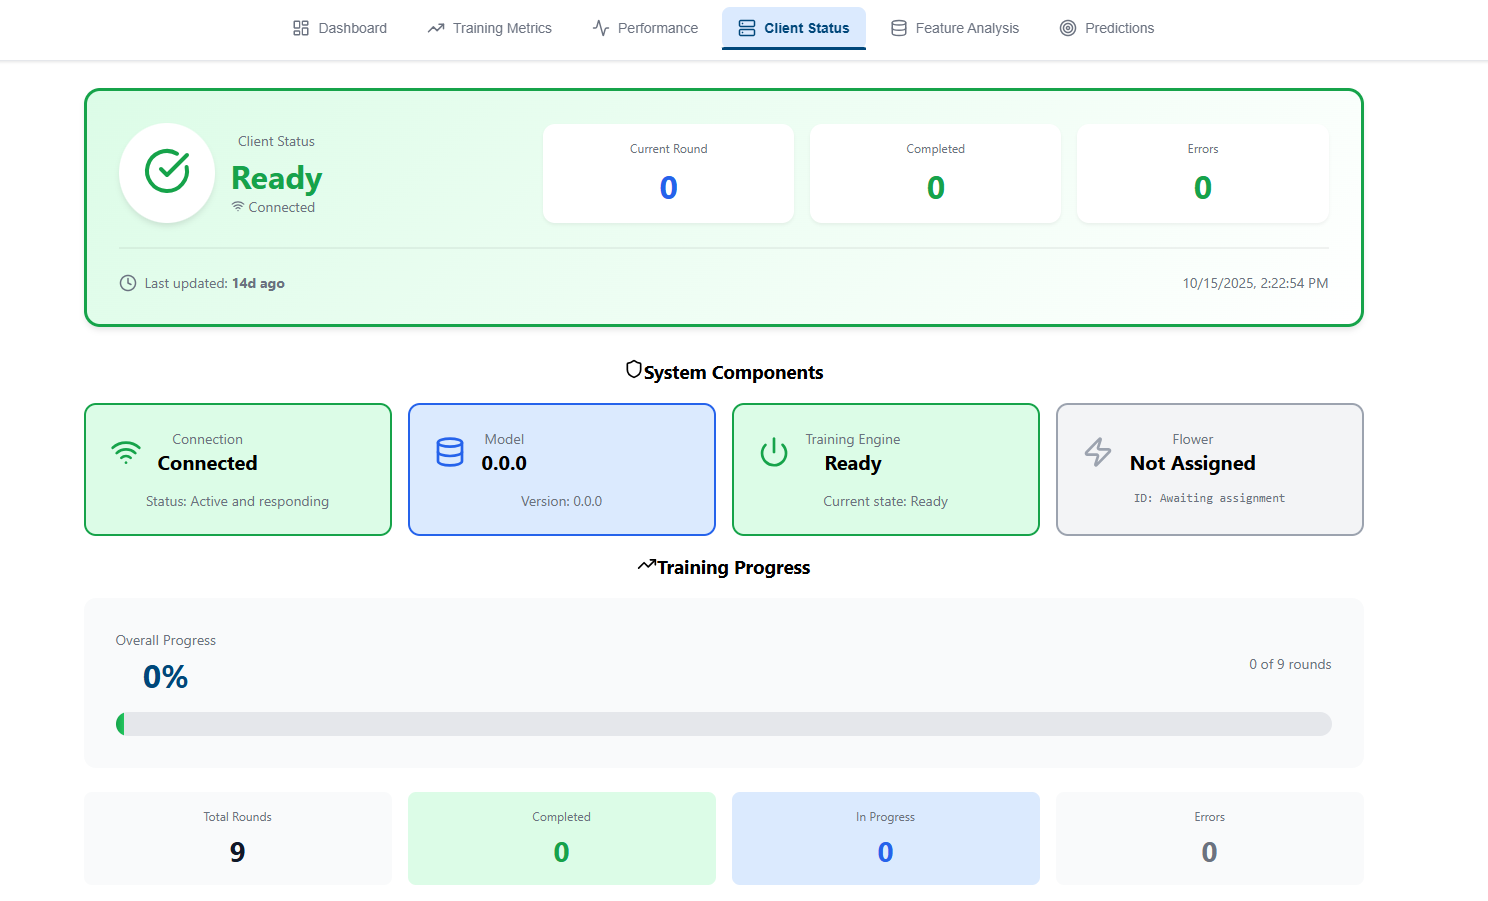Click the database icon on the Model card
This screenshot has width=1488, height=901.
click(x=450, y=452)
